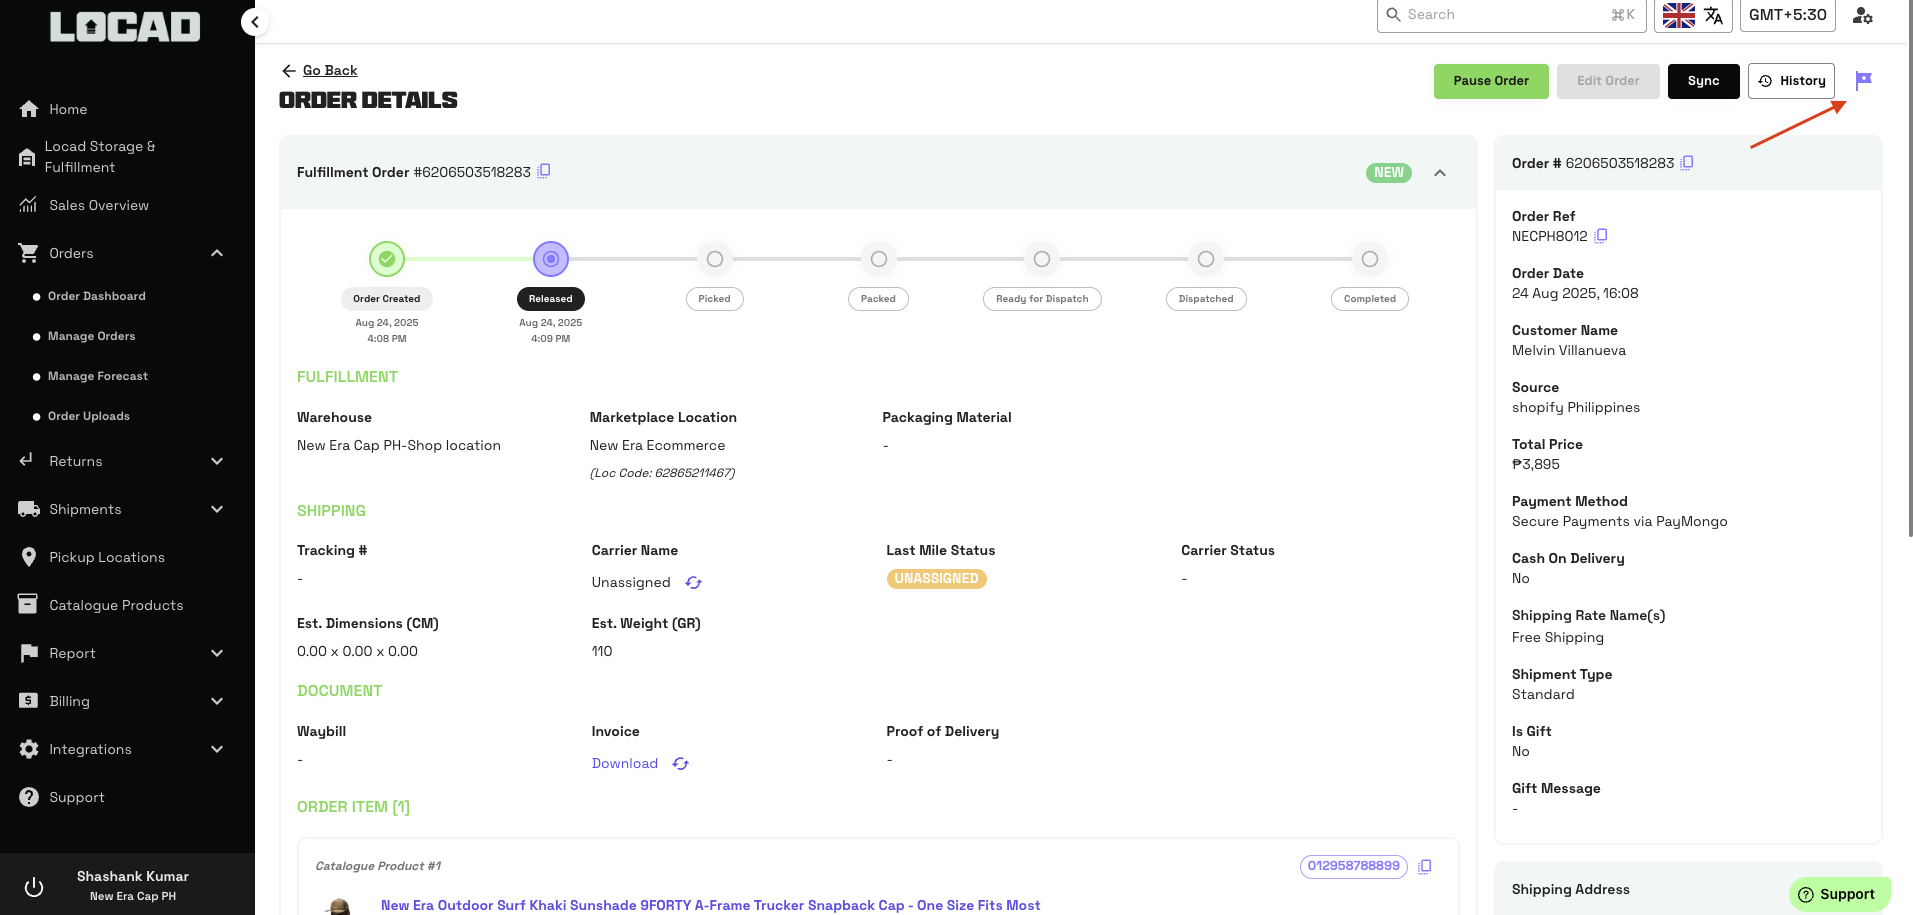The image size is (1913, 915).
Task: Click the product thumbnail of the cap
Action: point(340,906)
